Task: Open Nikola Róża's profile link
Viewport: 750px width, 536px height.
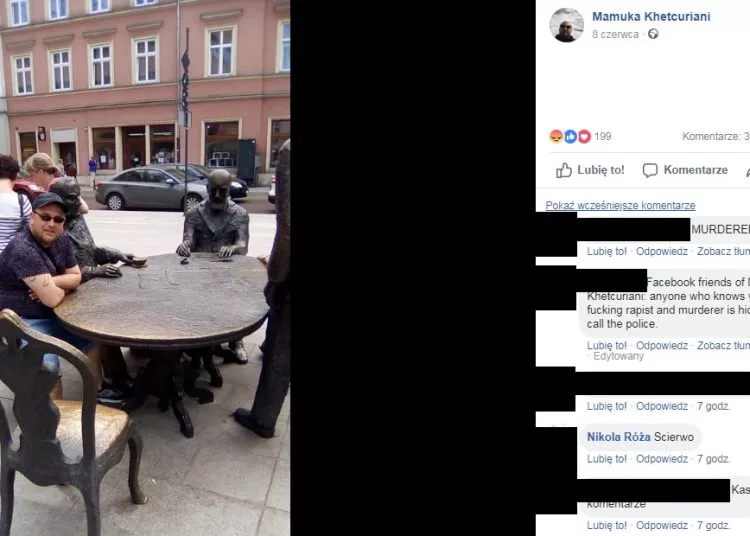Action: click(618, 437)
